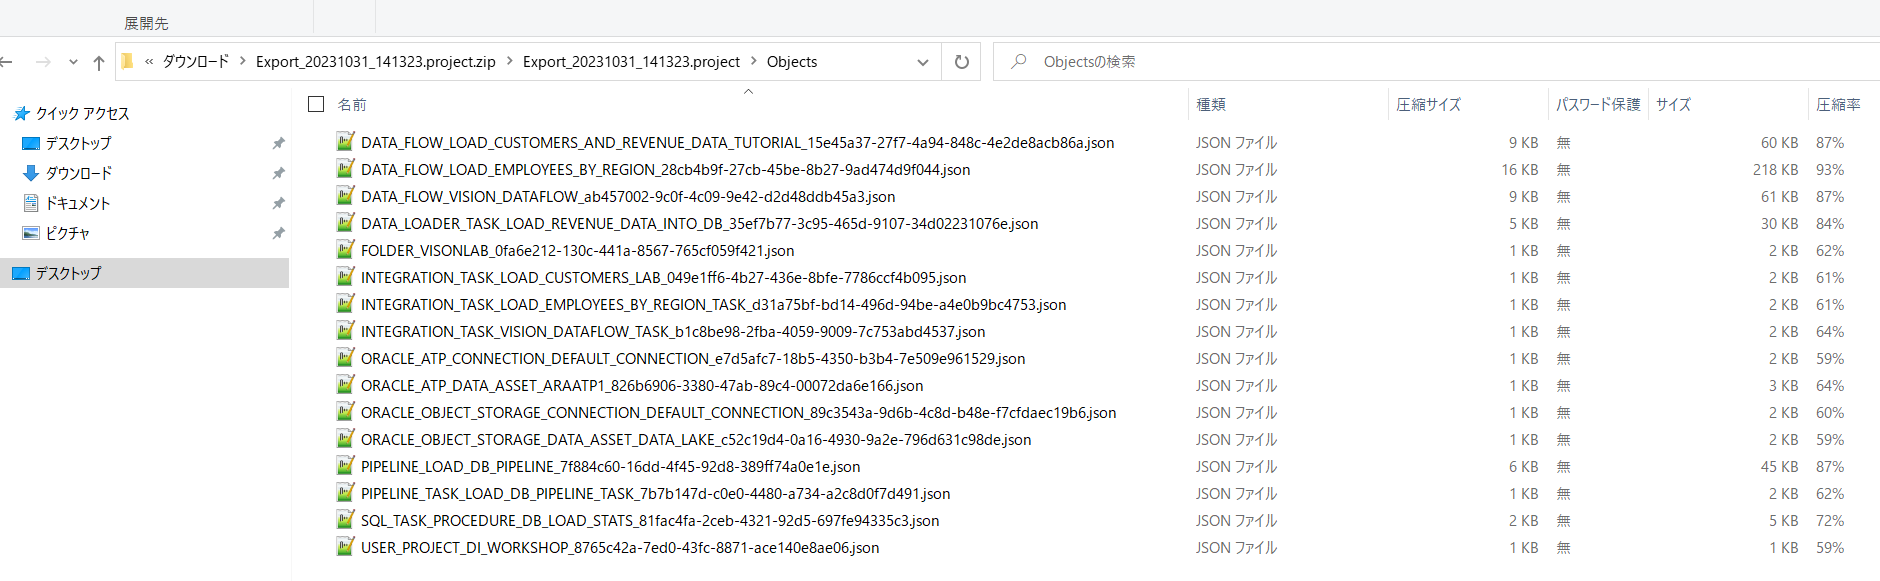
Task: Show hidden breadcrumb path with double chevron
Action: point(149,61)
